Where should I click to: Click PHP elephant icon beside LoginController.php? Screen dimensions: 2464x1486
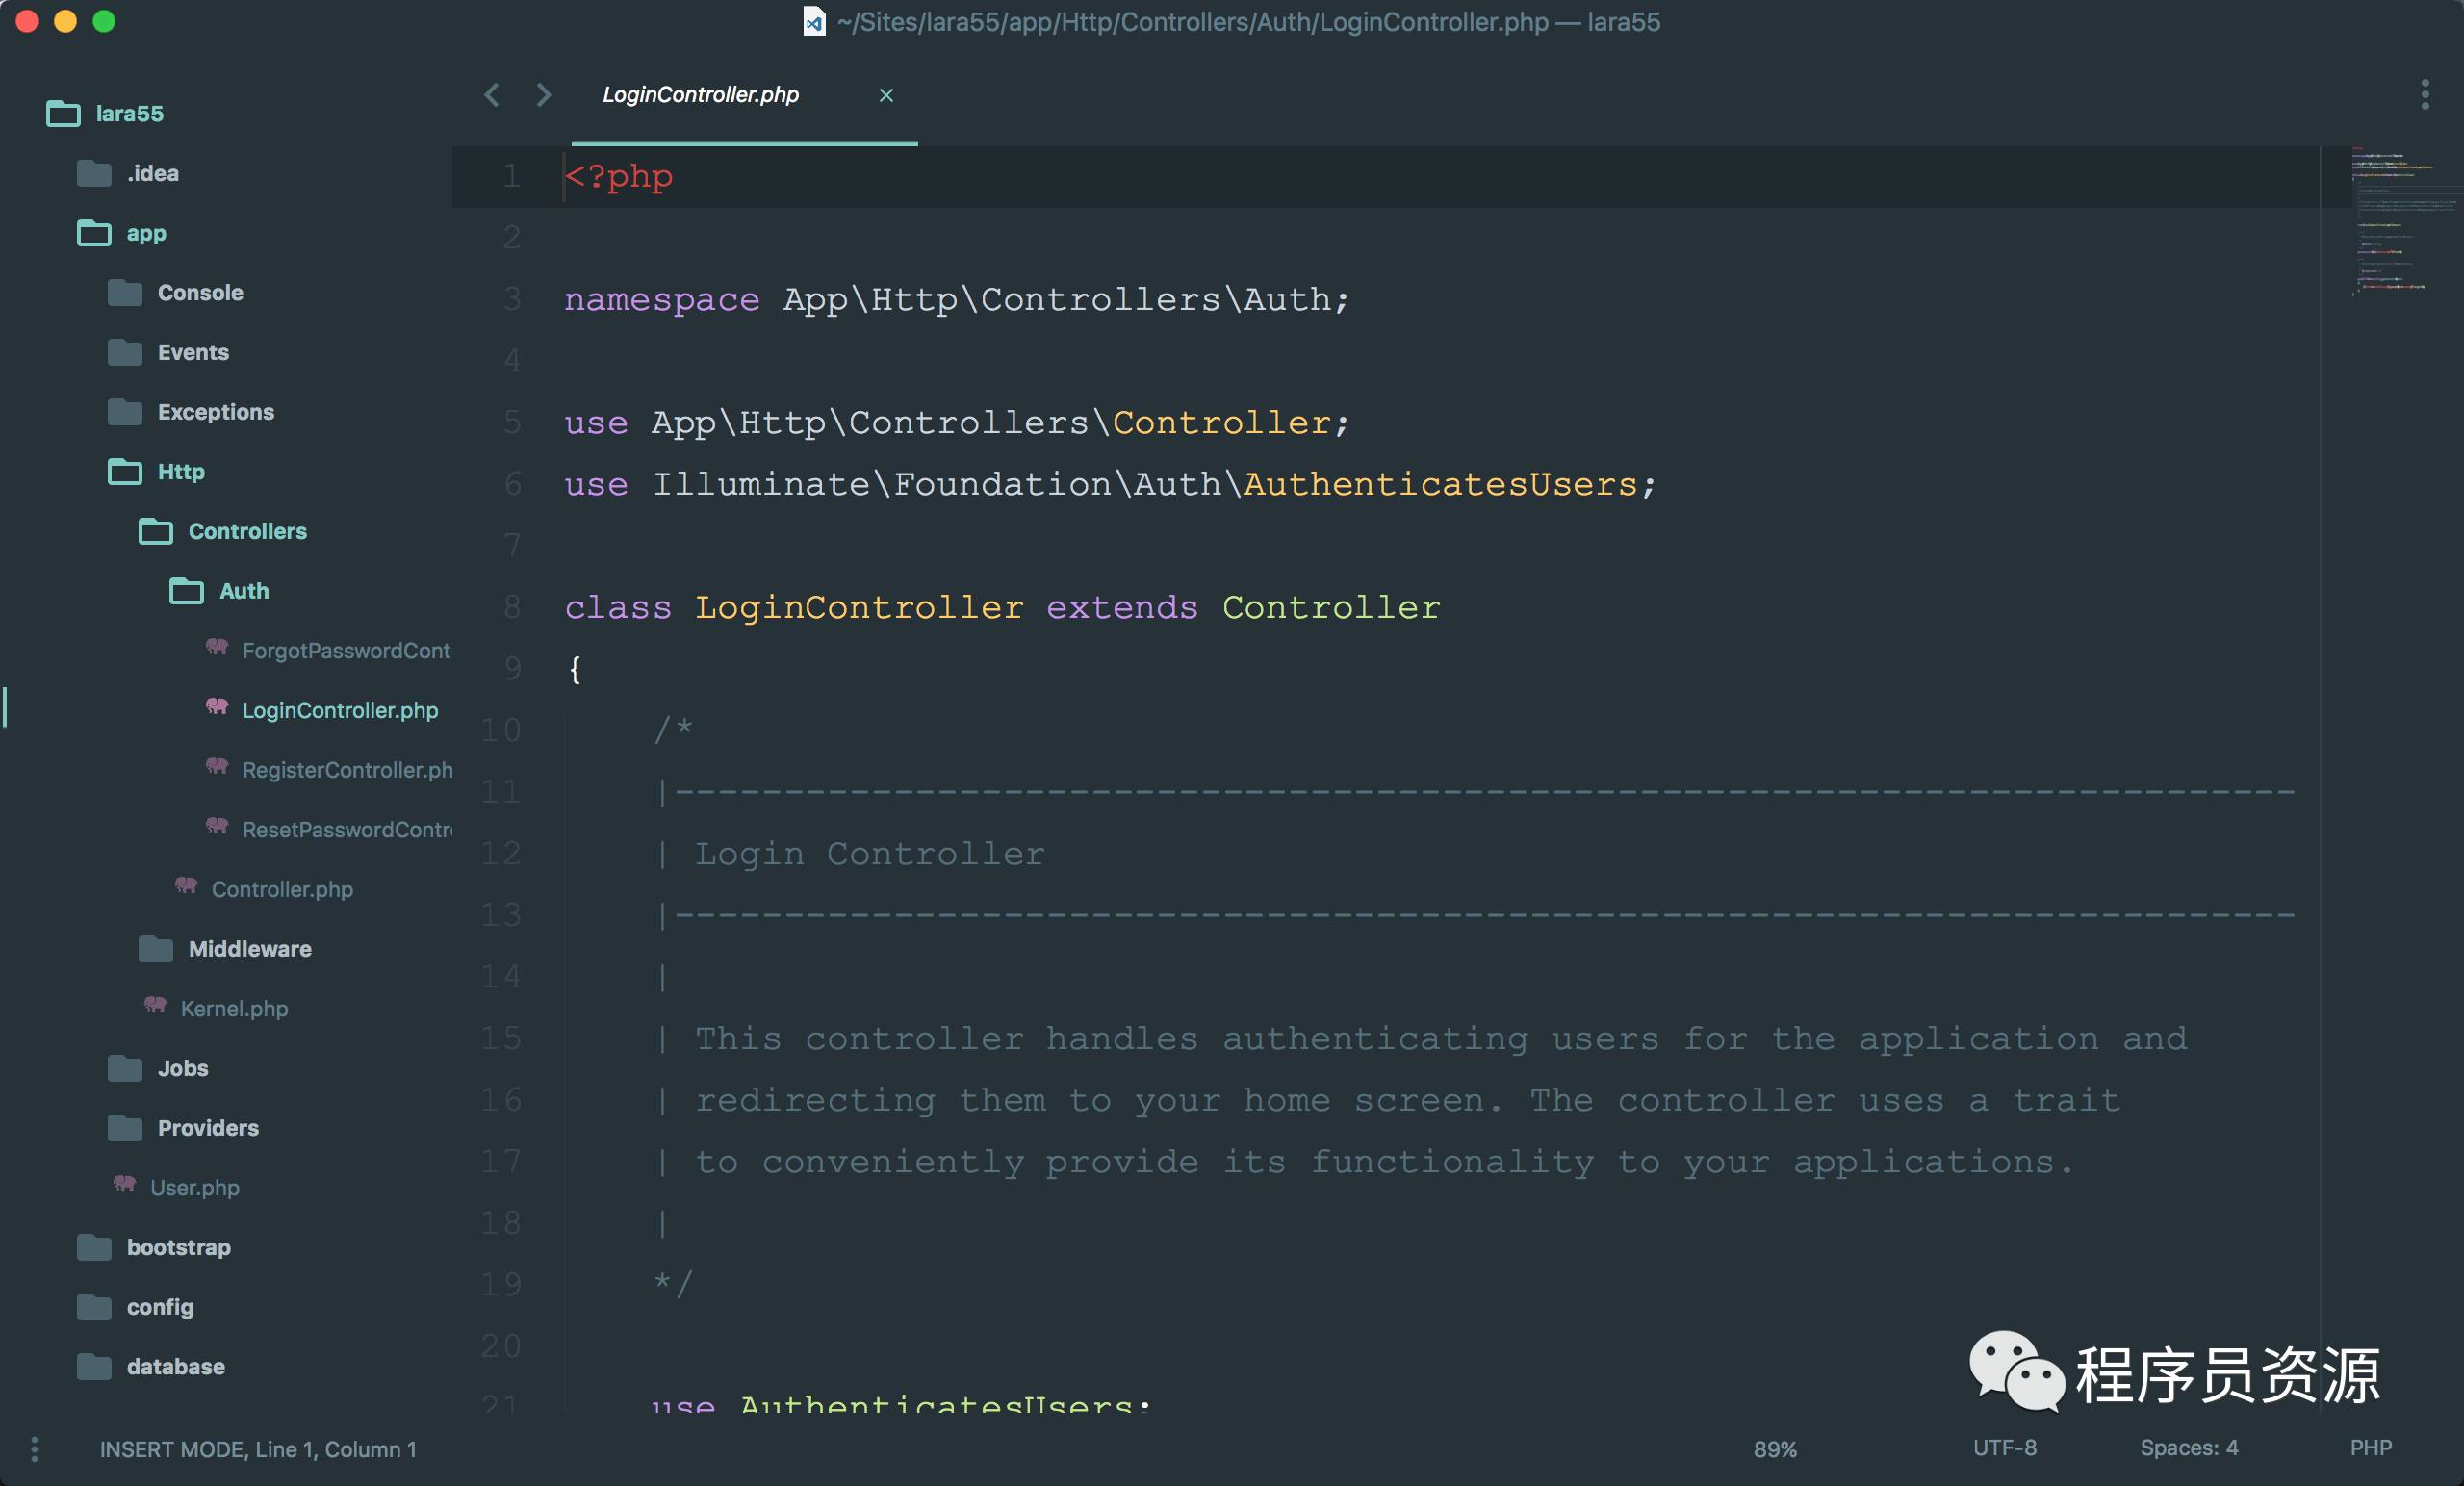217,707
